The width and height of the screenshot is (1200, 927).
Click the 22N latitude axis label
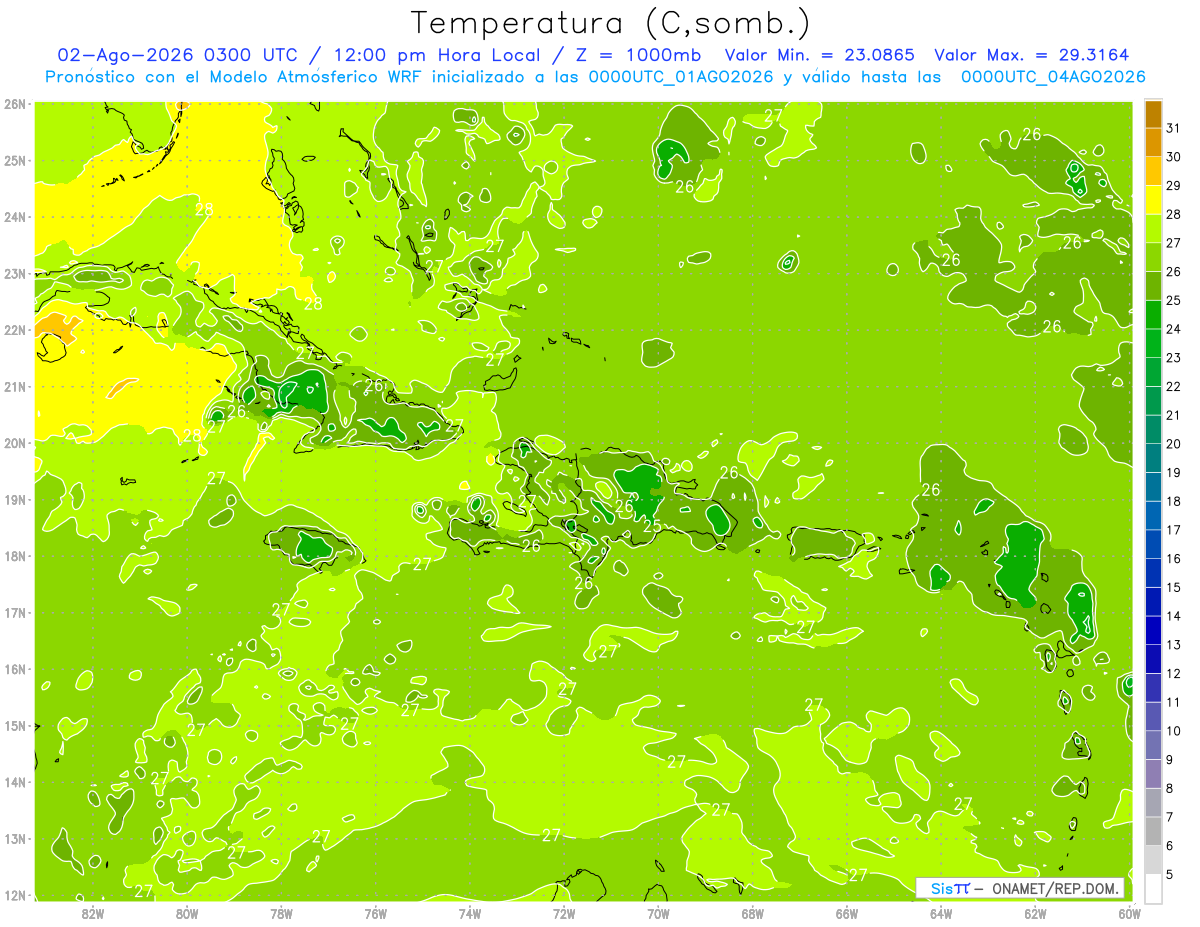15,330
